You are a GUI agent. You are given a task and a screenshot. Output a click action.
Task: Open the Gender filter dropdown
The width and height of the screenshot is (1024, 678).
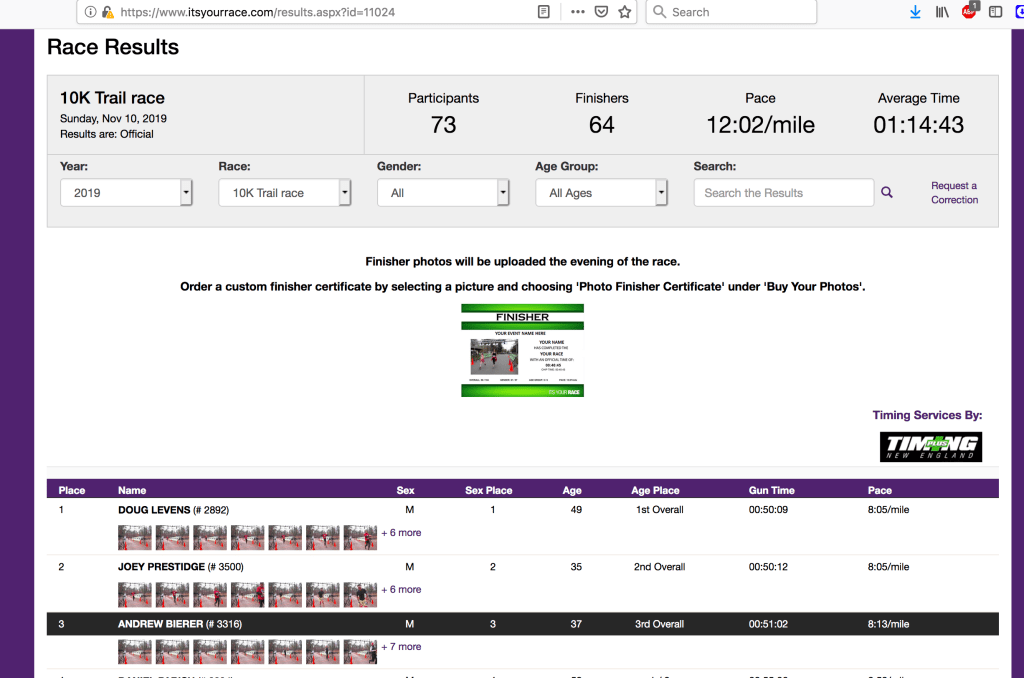[443, 193]
